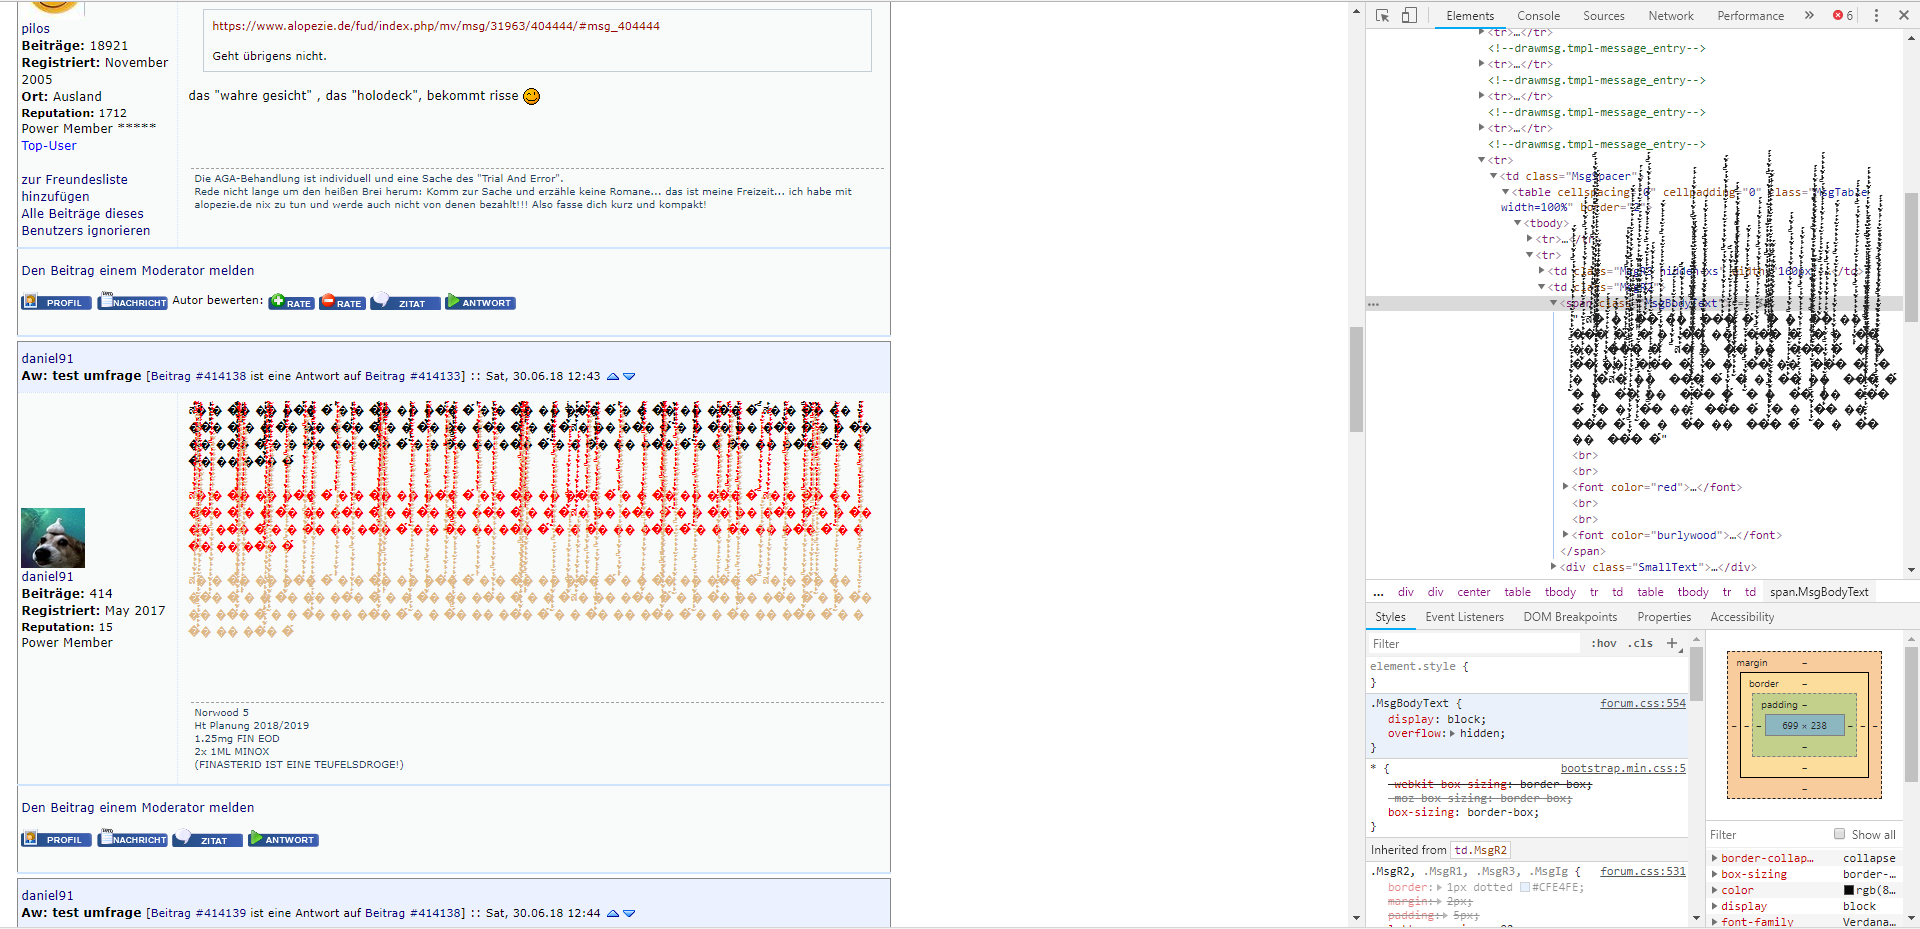
Task: Expand the font color="red" node
Action: click(x=1566, y=487)
